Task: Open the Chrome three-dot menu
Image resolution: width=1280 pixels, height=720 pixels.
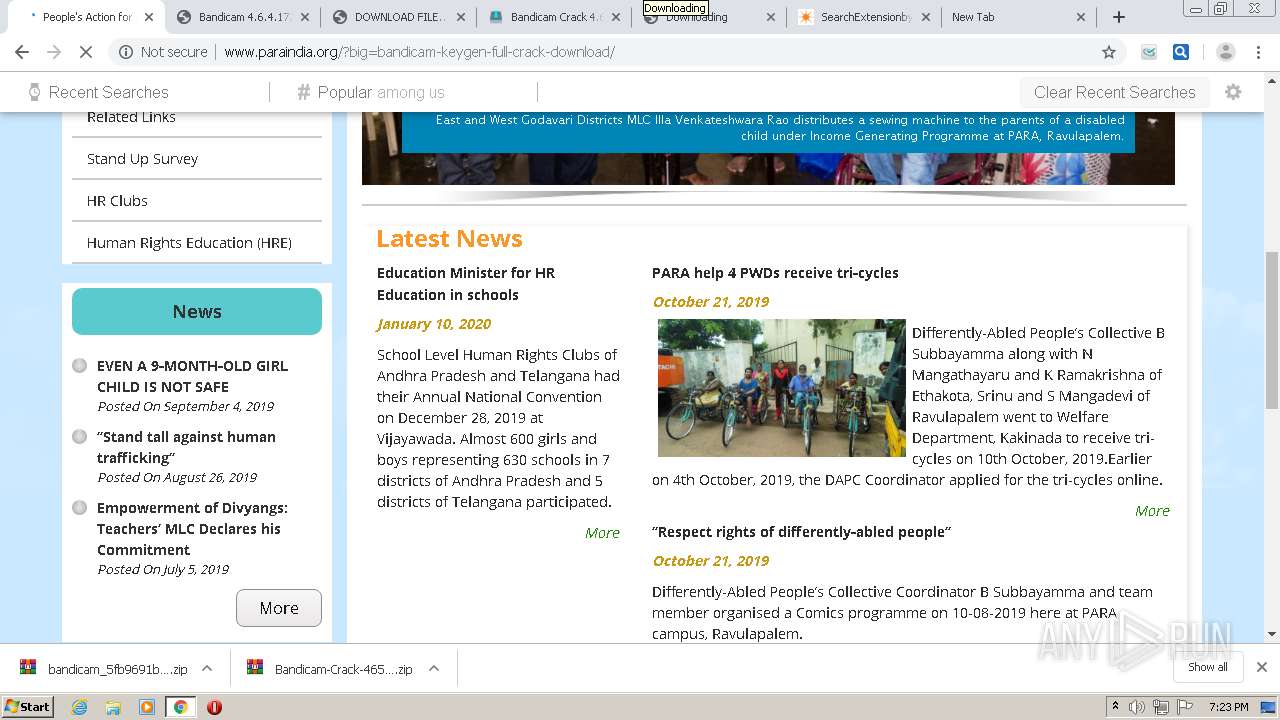Action: pyautogui.click(x=1260, y=52)
